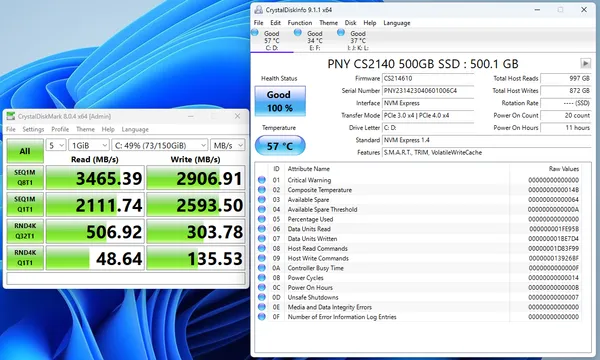Screen dimensions: 600x360
Task: Click the CrystalDiskInfo app icon in title bar
Action: pyautogui.click(x=259, y=10)
